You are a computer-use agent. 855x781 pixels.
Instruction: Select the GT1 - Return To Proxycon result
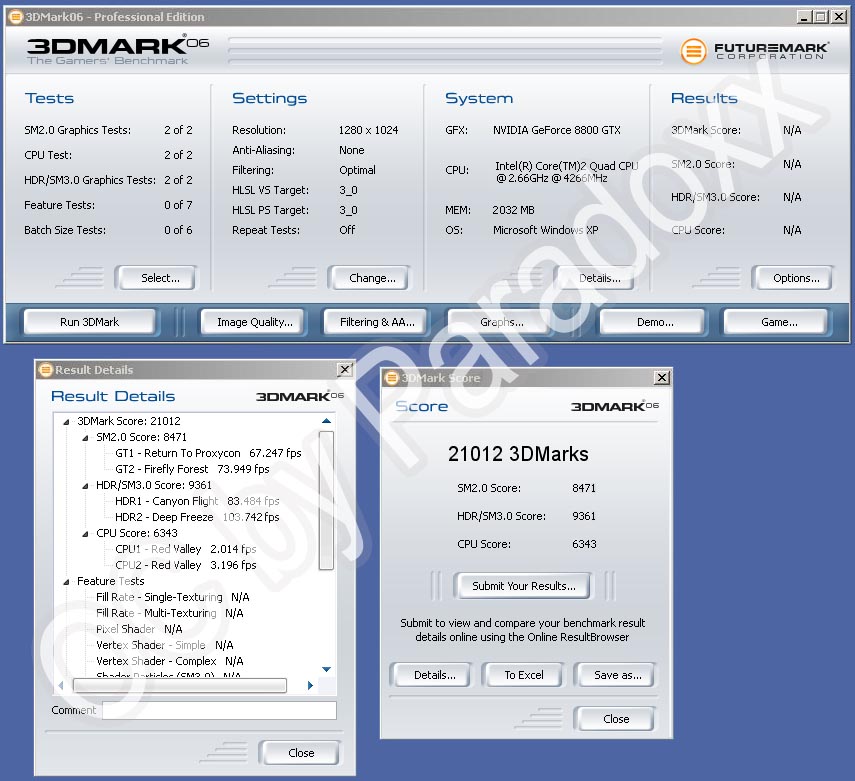178,453
